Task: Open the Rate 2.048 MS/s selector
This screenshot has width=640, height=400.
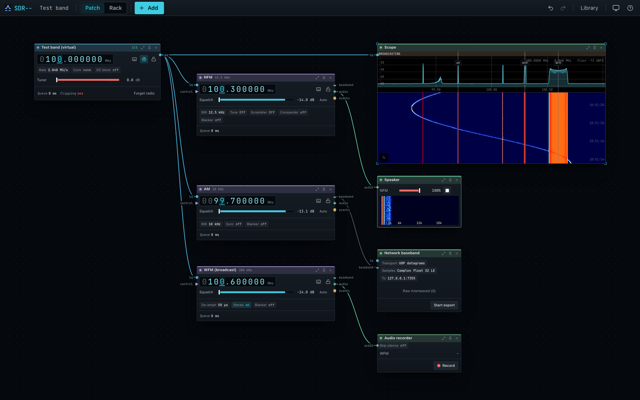Action: [53, 70]
